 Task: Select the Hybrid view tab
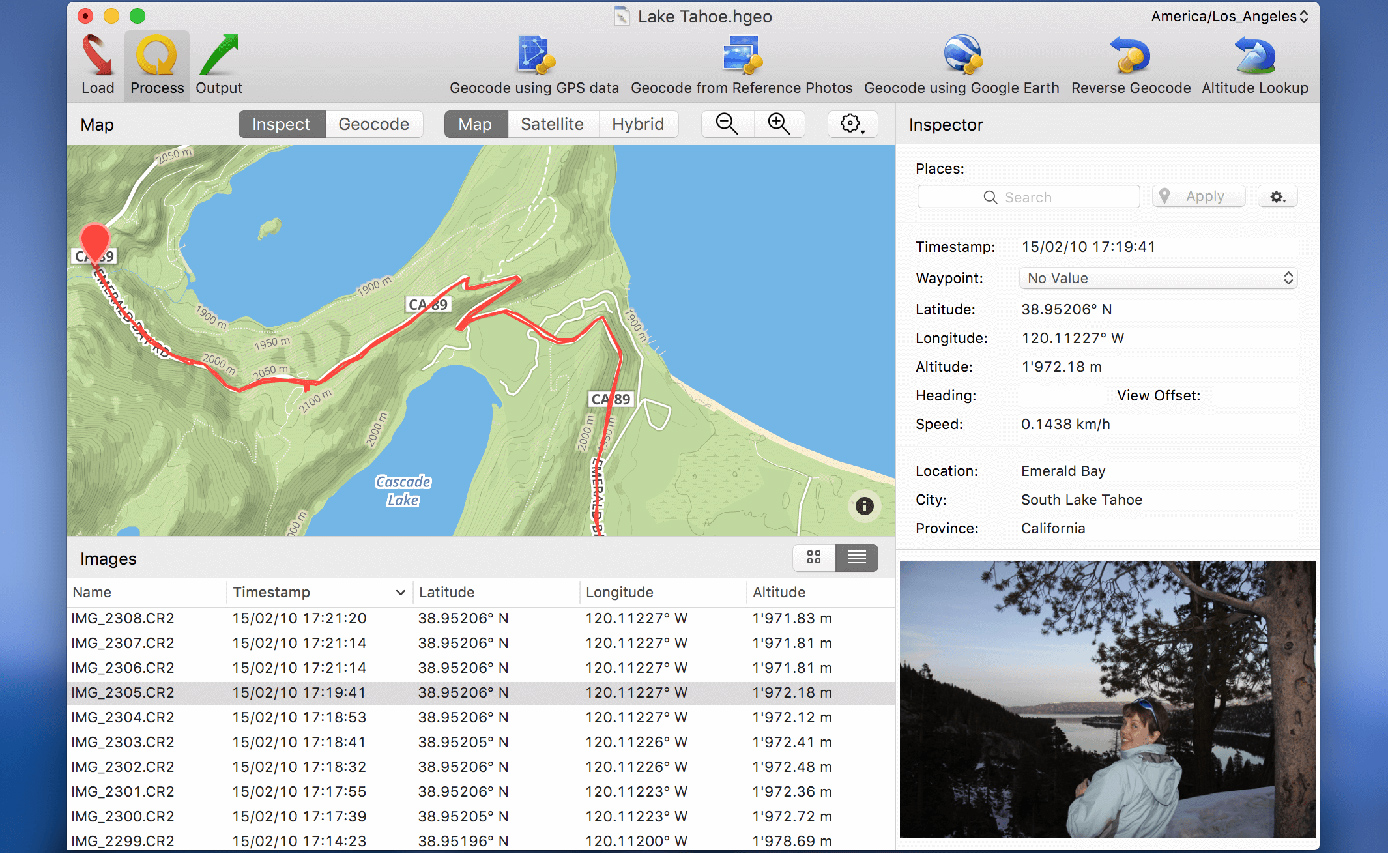[638, 124]
